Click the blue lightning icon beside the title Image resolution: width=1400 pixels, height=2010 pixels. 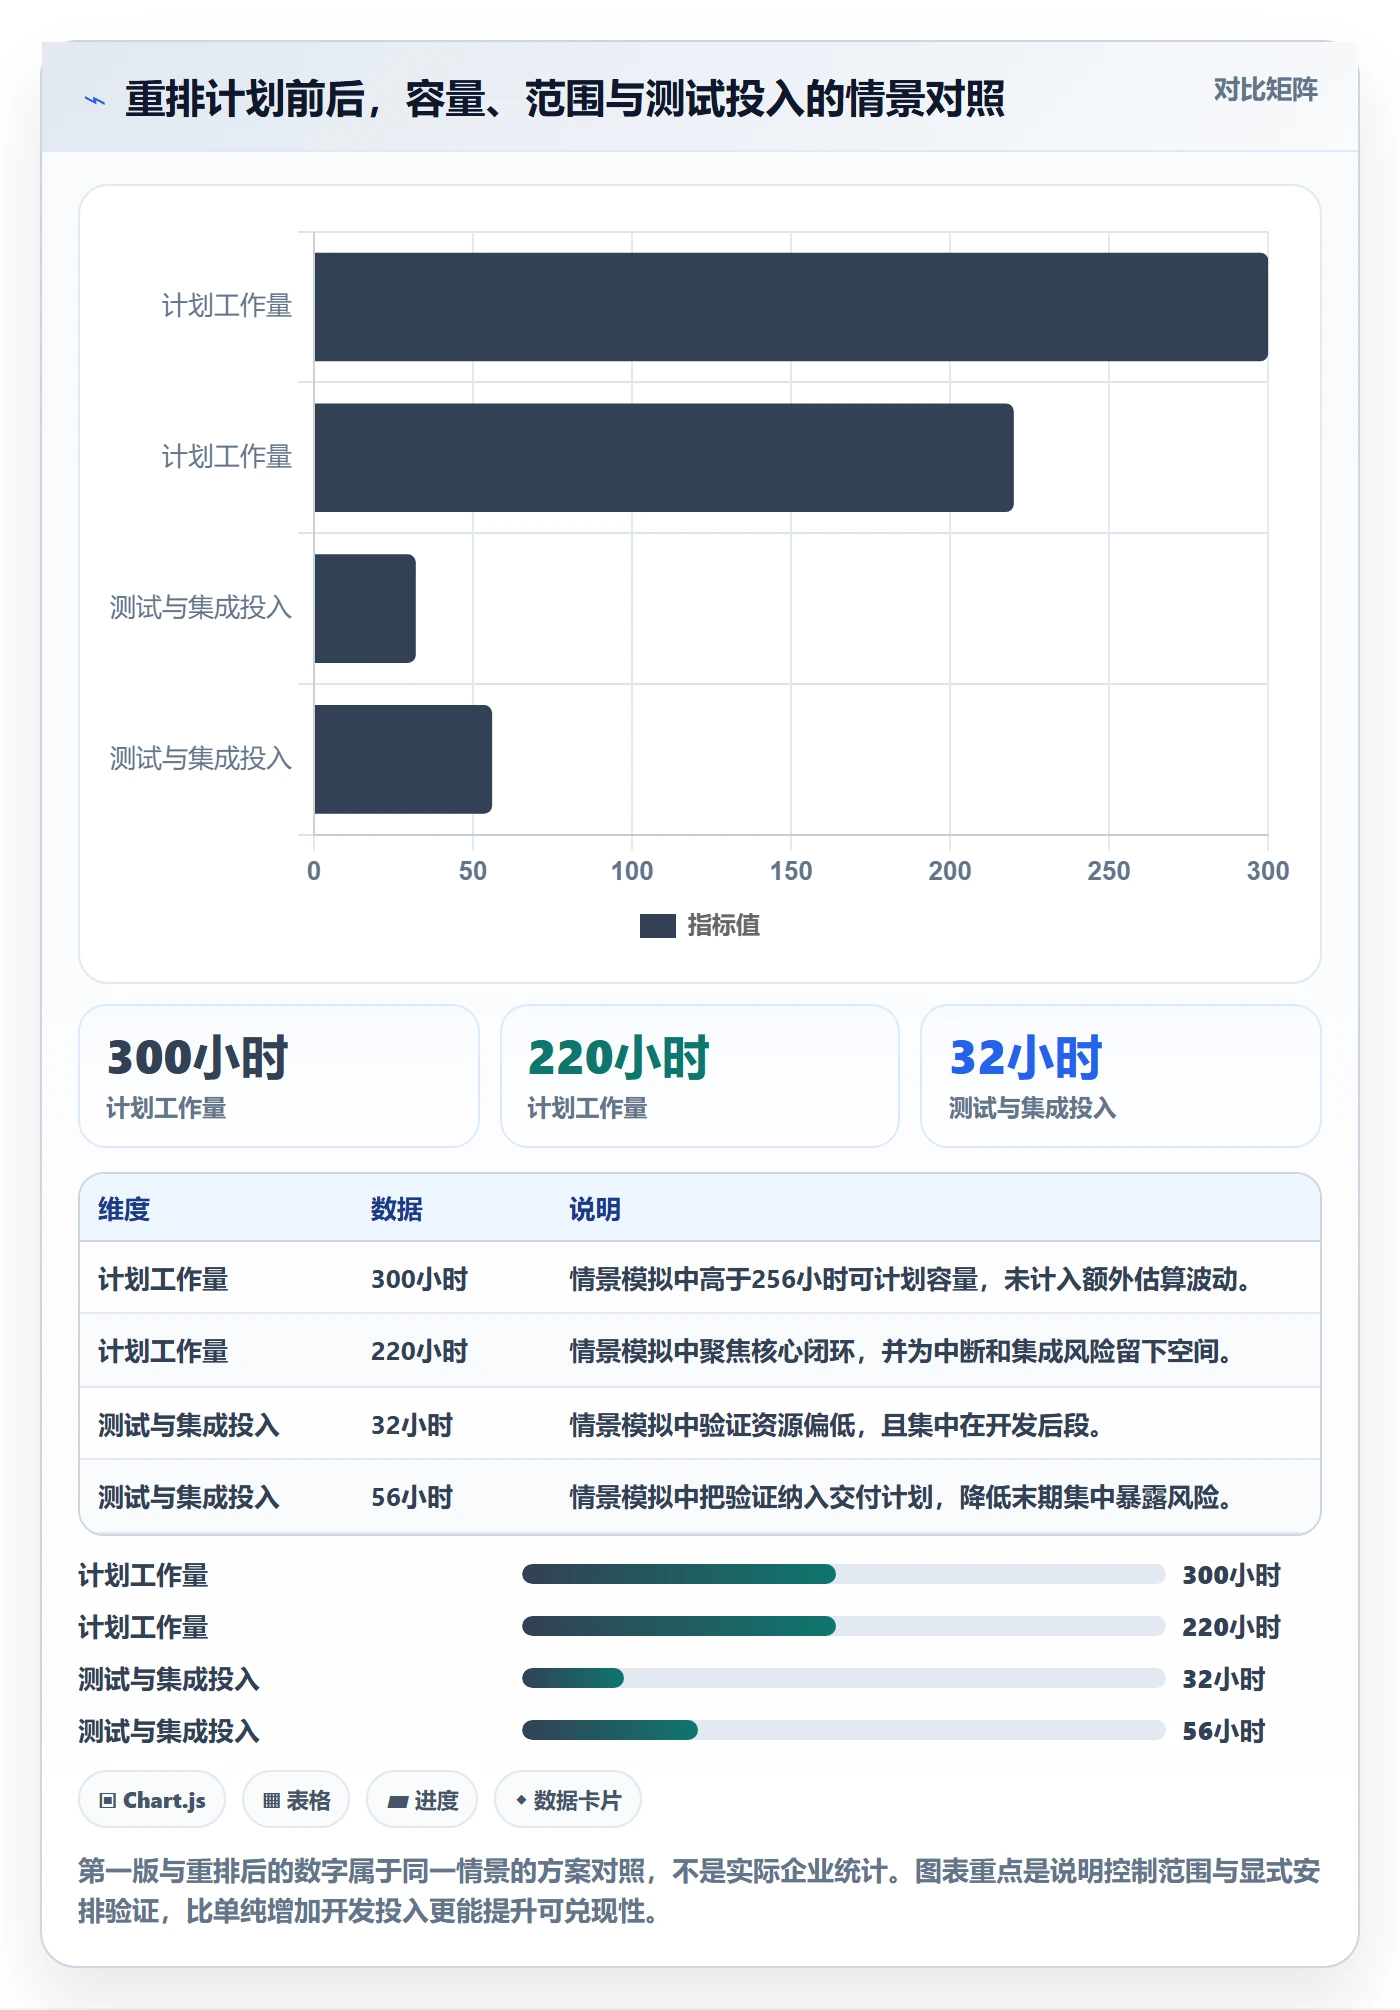click(95, 100)
